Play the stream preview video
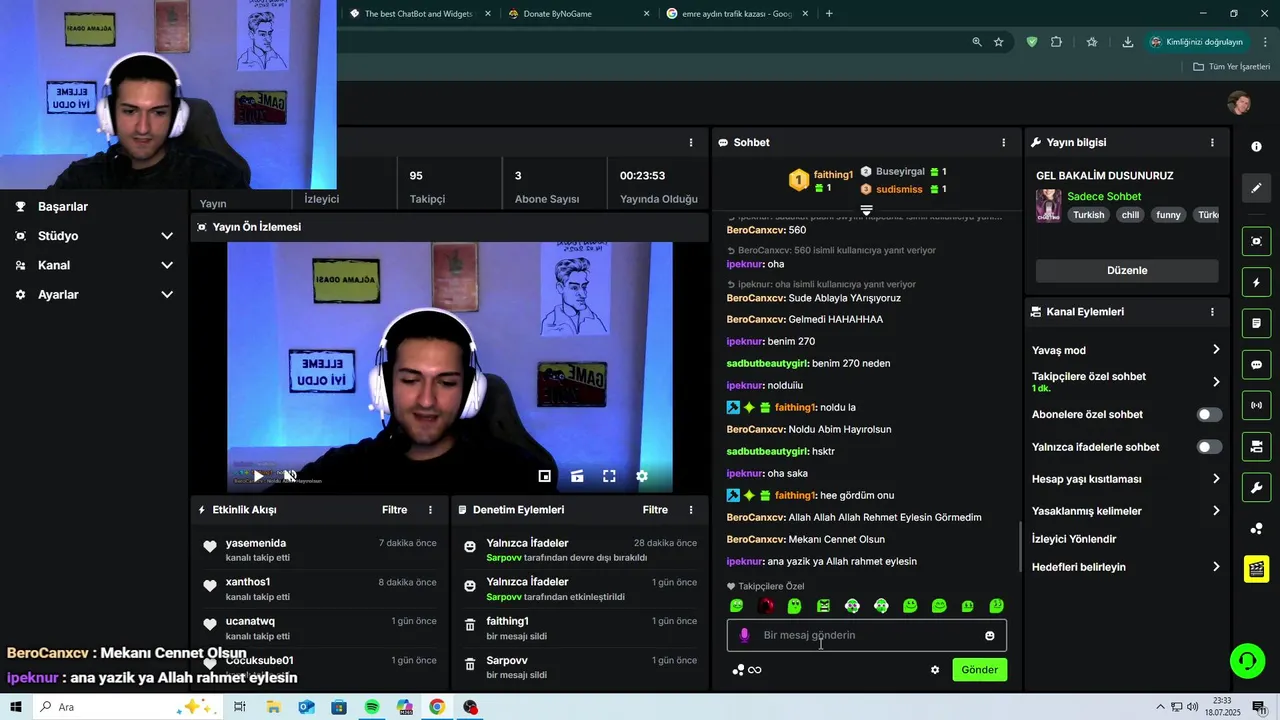This screenshot has height=720, width=1280. pyautogui.click(x=258, y=476)
